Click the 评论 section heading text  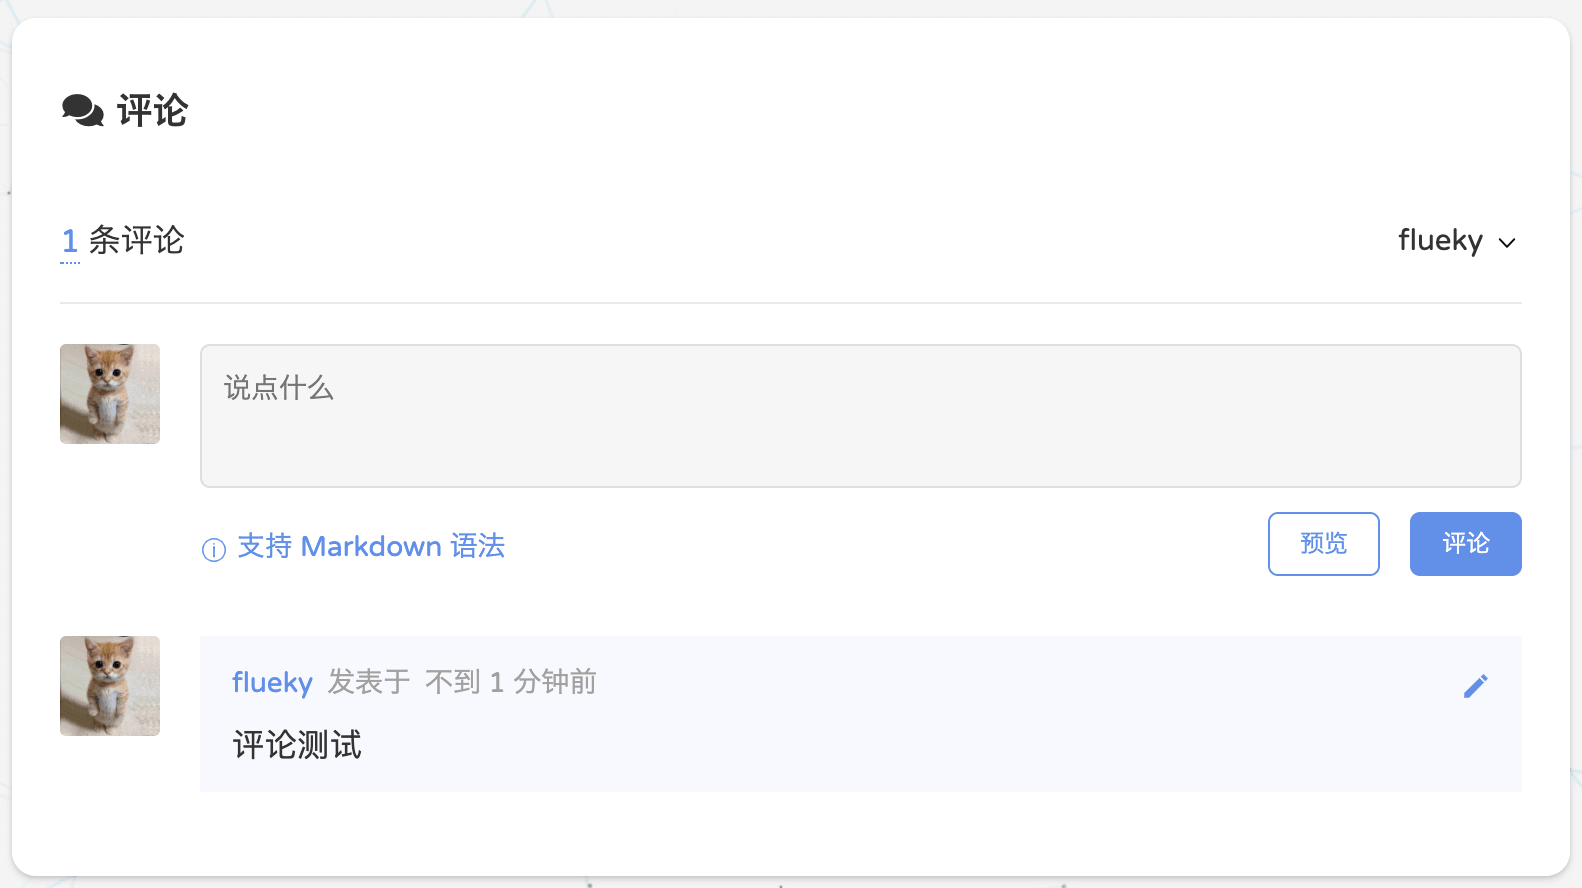(152, 110)
